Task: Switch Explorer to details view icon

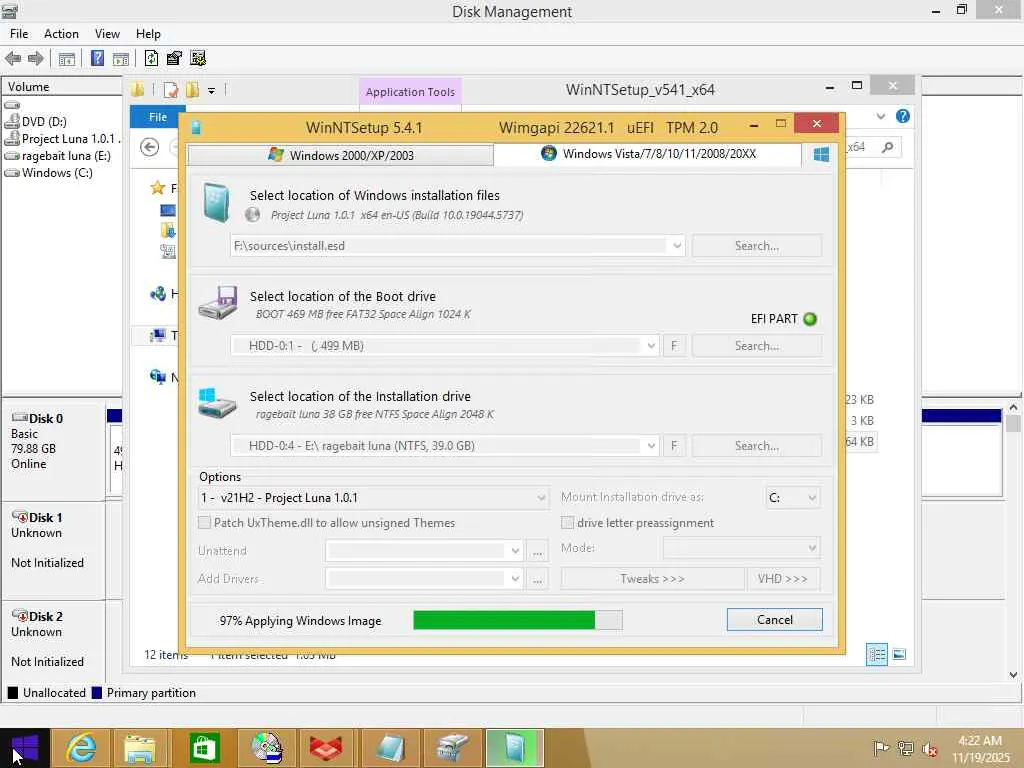Action: (x=876, y=654)
